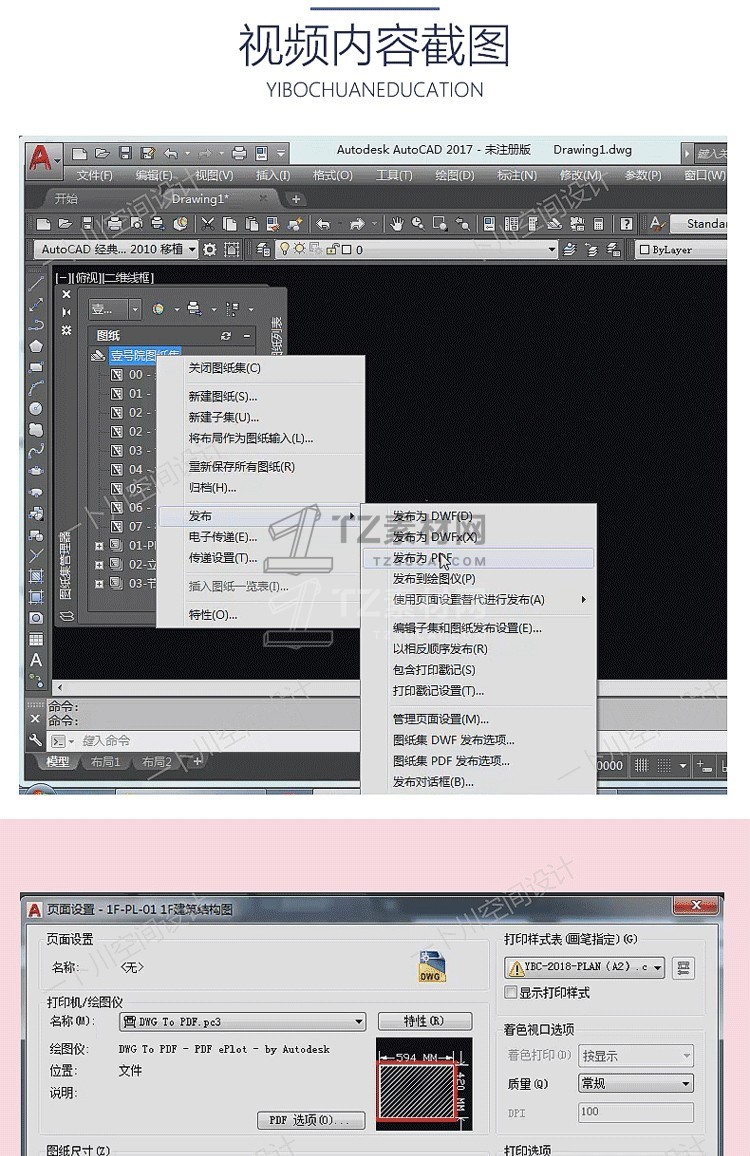The image size is (750, 1156).
Task: Open AutoCAD 经典 workspace dropdown
Action: 193,250
